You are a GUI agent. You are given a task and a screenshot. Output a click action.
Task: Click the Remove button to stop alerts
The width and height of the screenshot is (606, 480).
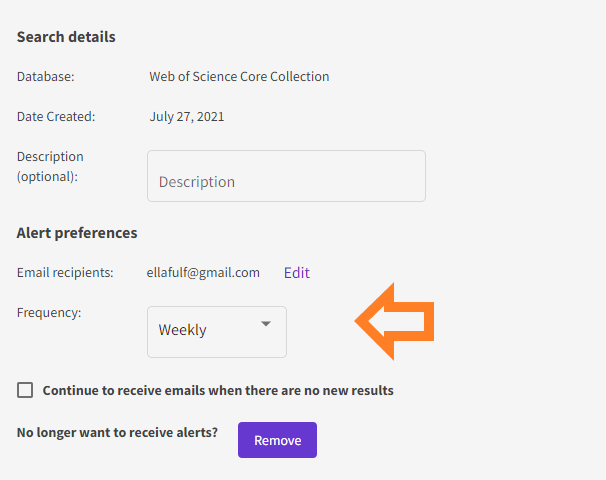point(277,440)
